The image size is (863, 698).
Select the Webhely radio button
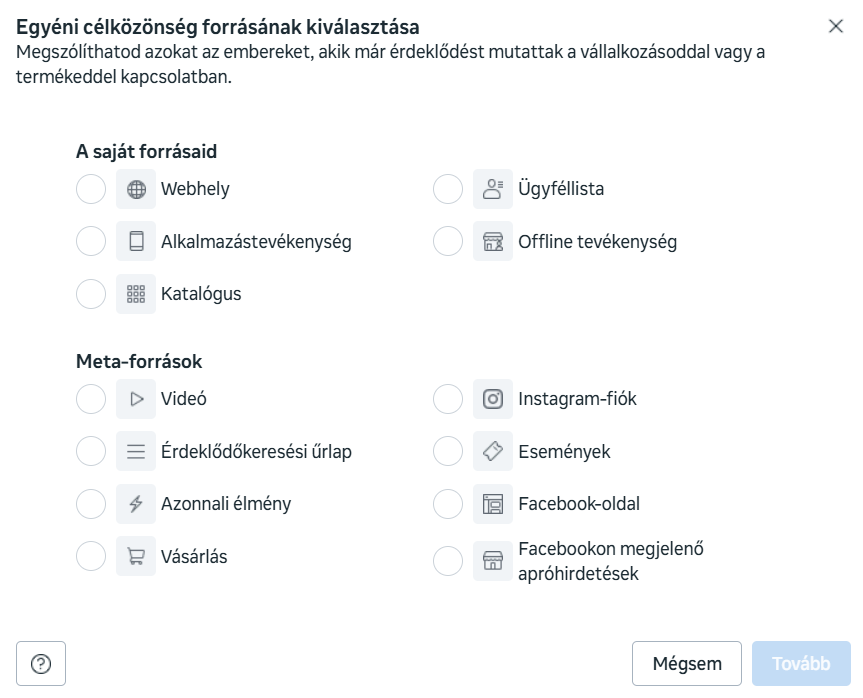(x=91, y=189)
